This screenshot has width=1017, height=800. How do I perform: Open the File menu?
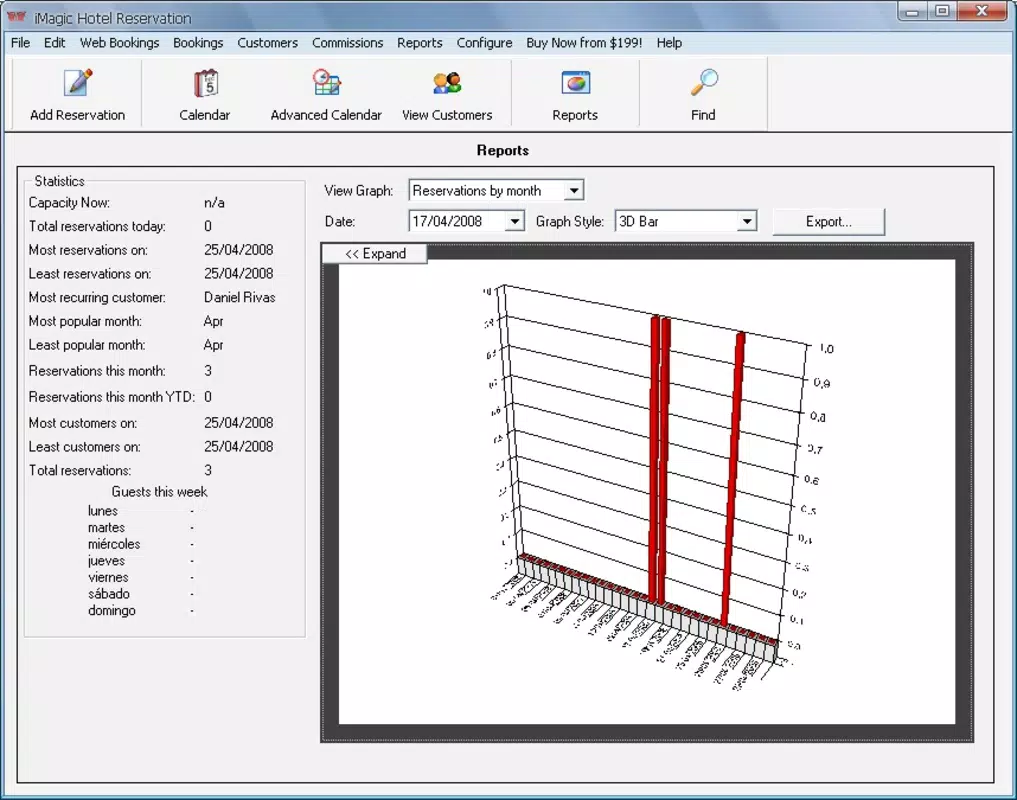(x=20, y=43)
